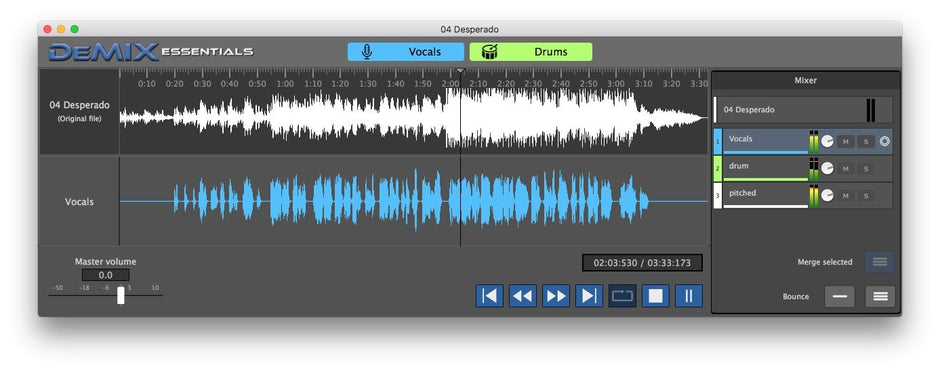This screenshot has width=940, height=371.
Task: Mute the drum track in the mixer
Action: point(845,168)
